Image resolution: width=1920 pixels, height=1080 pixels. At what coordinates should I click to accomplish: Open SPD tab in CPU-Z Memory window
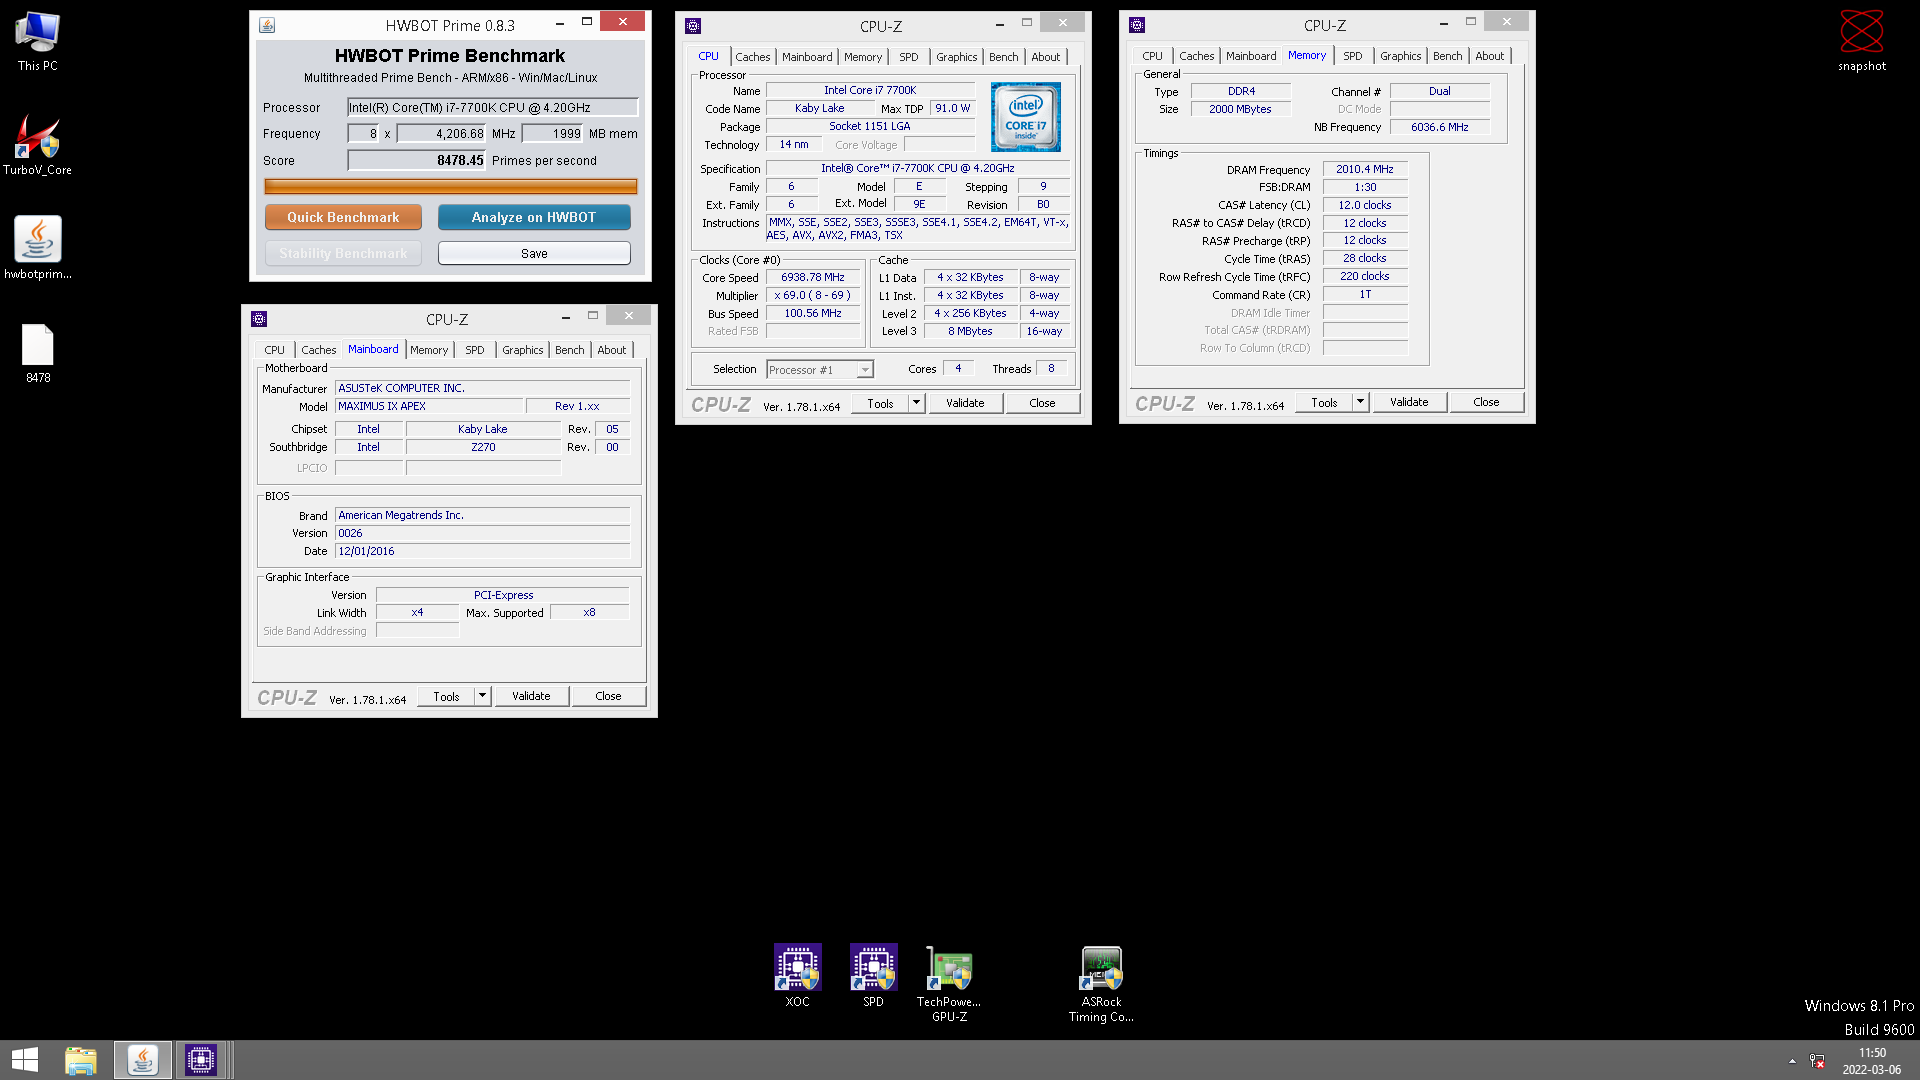click(1352, 56)
